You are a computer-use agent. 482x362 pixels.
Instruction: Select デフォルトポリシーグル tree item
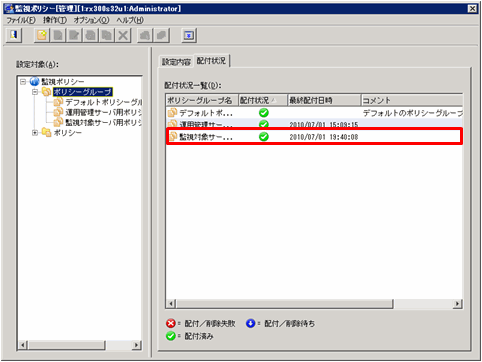coord(103,102)
